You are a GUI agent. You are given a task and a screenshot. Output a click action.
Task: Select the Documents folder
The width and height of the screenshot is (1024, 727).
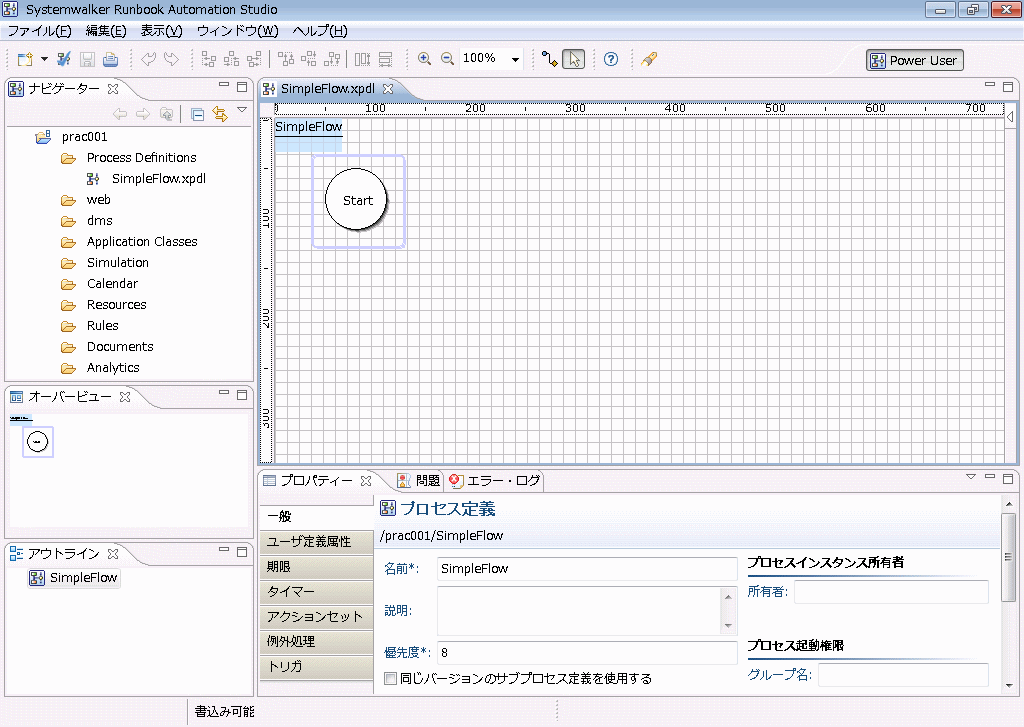pos(120,346)
